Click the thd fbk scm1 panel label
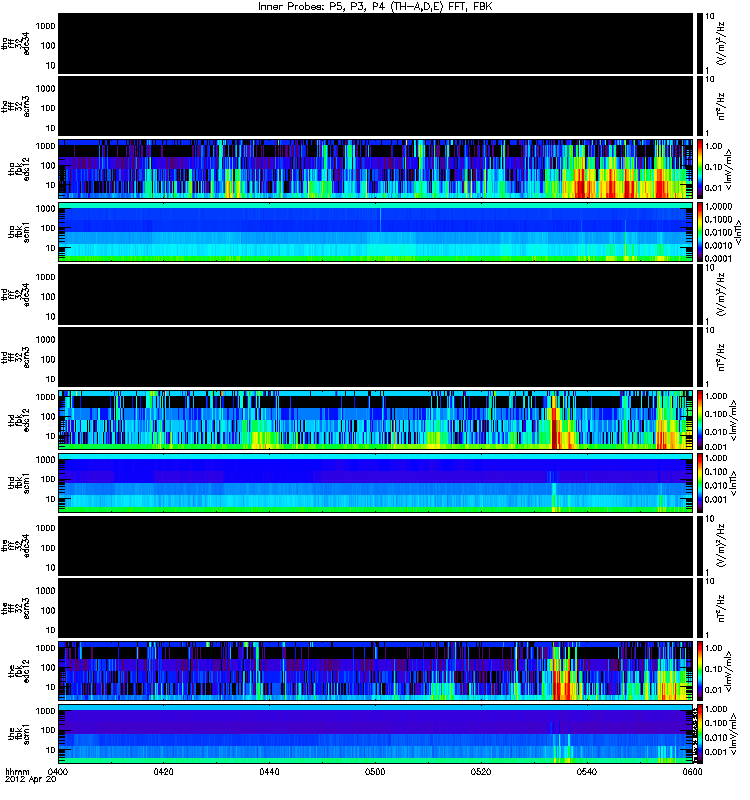Viewport: 750px width, 800px height. click(19, 483)
